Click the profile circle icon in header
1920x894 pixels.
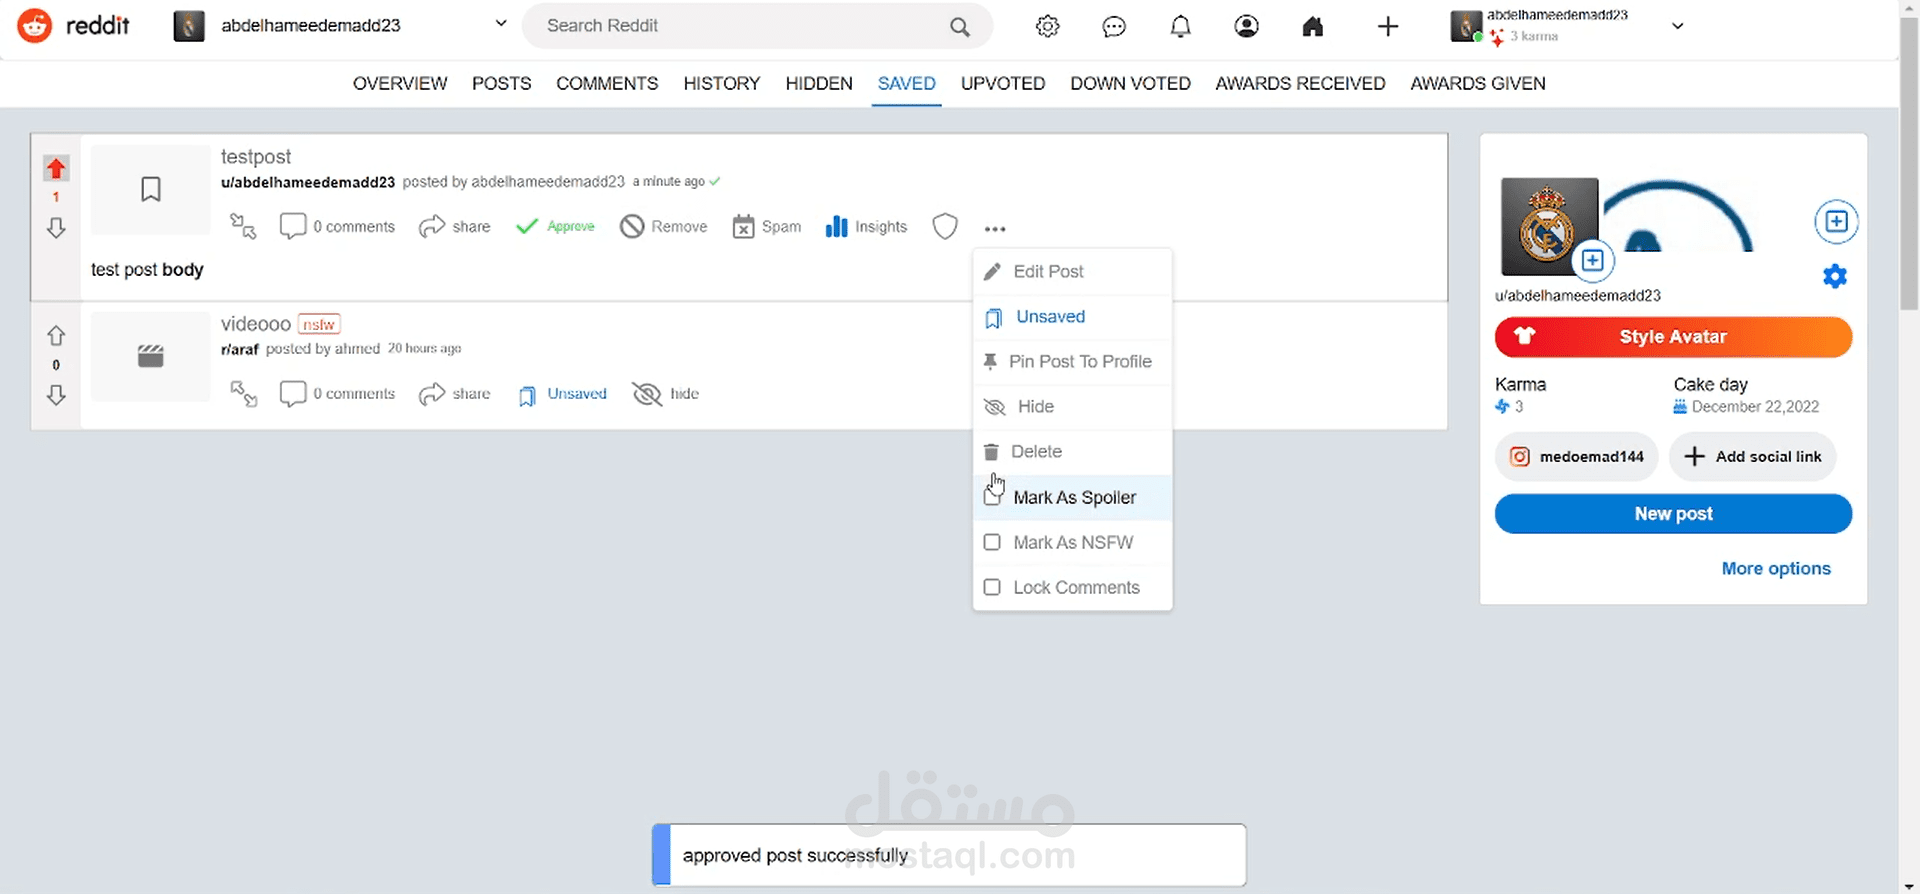1246,27
